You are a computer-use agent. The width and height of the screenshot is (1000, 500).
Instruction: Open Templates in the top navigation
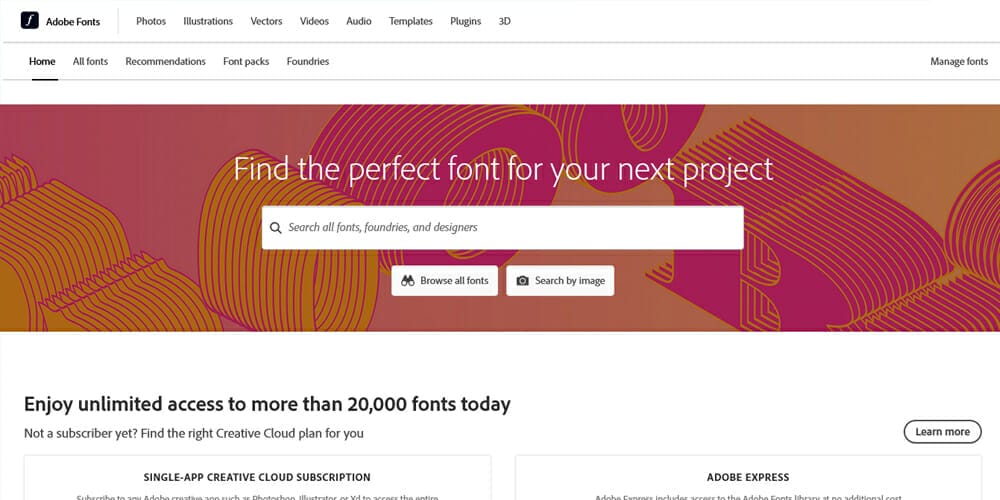pos(411,21)
